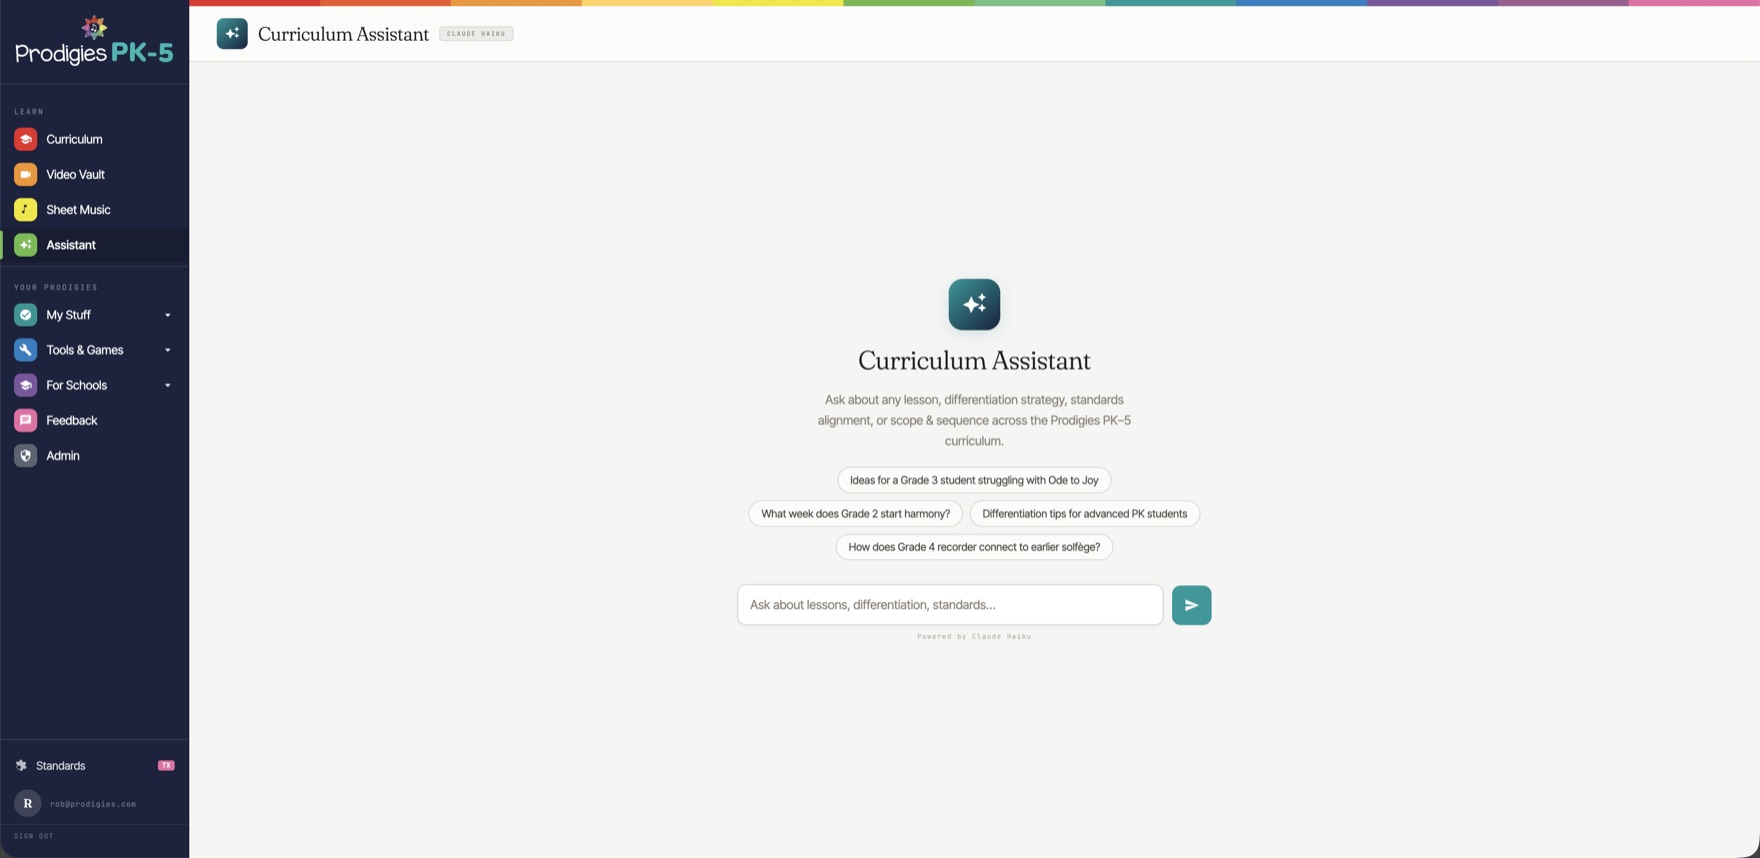Expand the Tools & Games dropdown arrow
Screen dimensions: 1760x858
pyautogui.click(x=168, y=350)
